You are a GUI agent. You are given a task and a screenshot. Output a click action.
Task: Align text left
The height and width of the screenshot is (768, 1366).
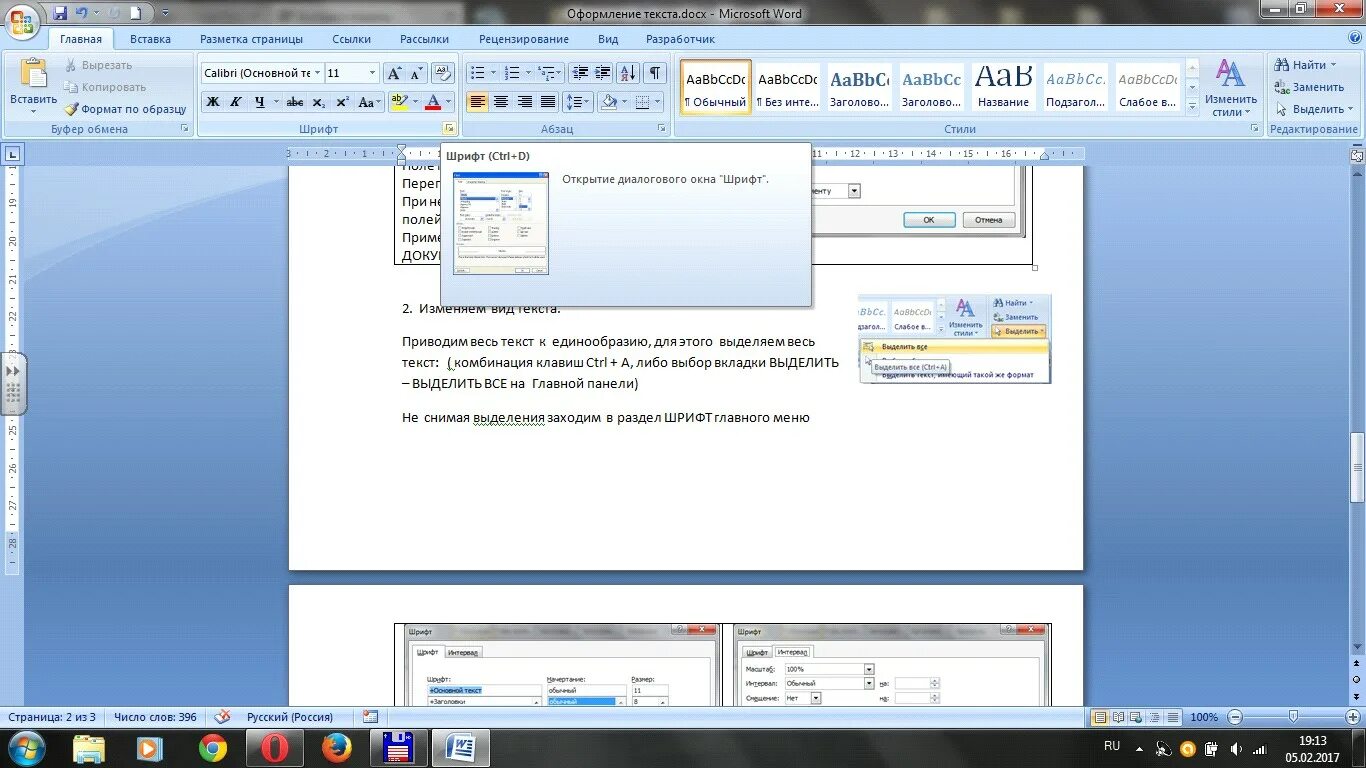coord(478,102)
